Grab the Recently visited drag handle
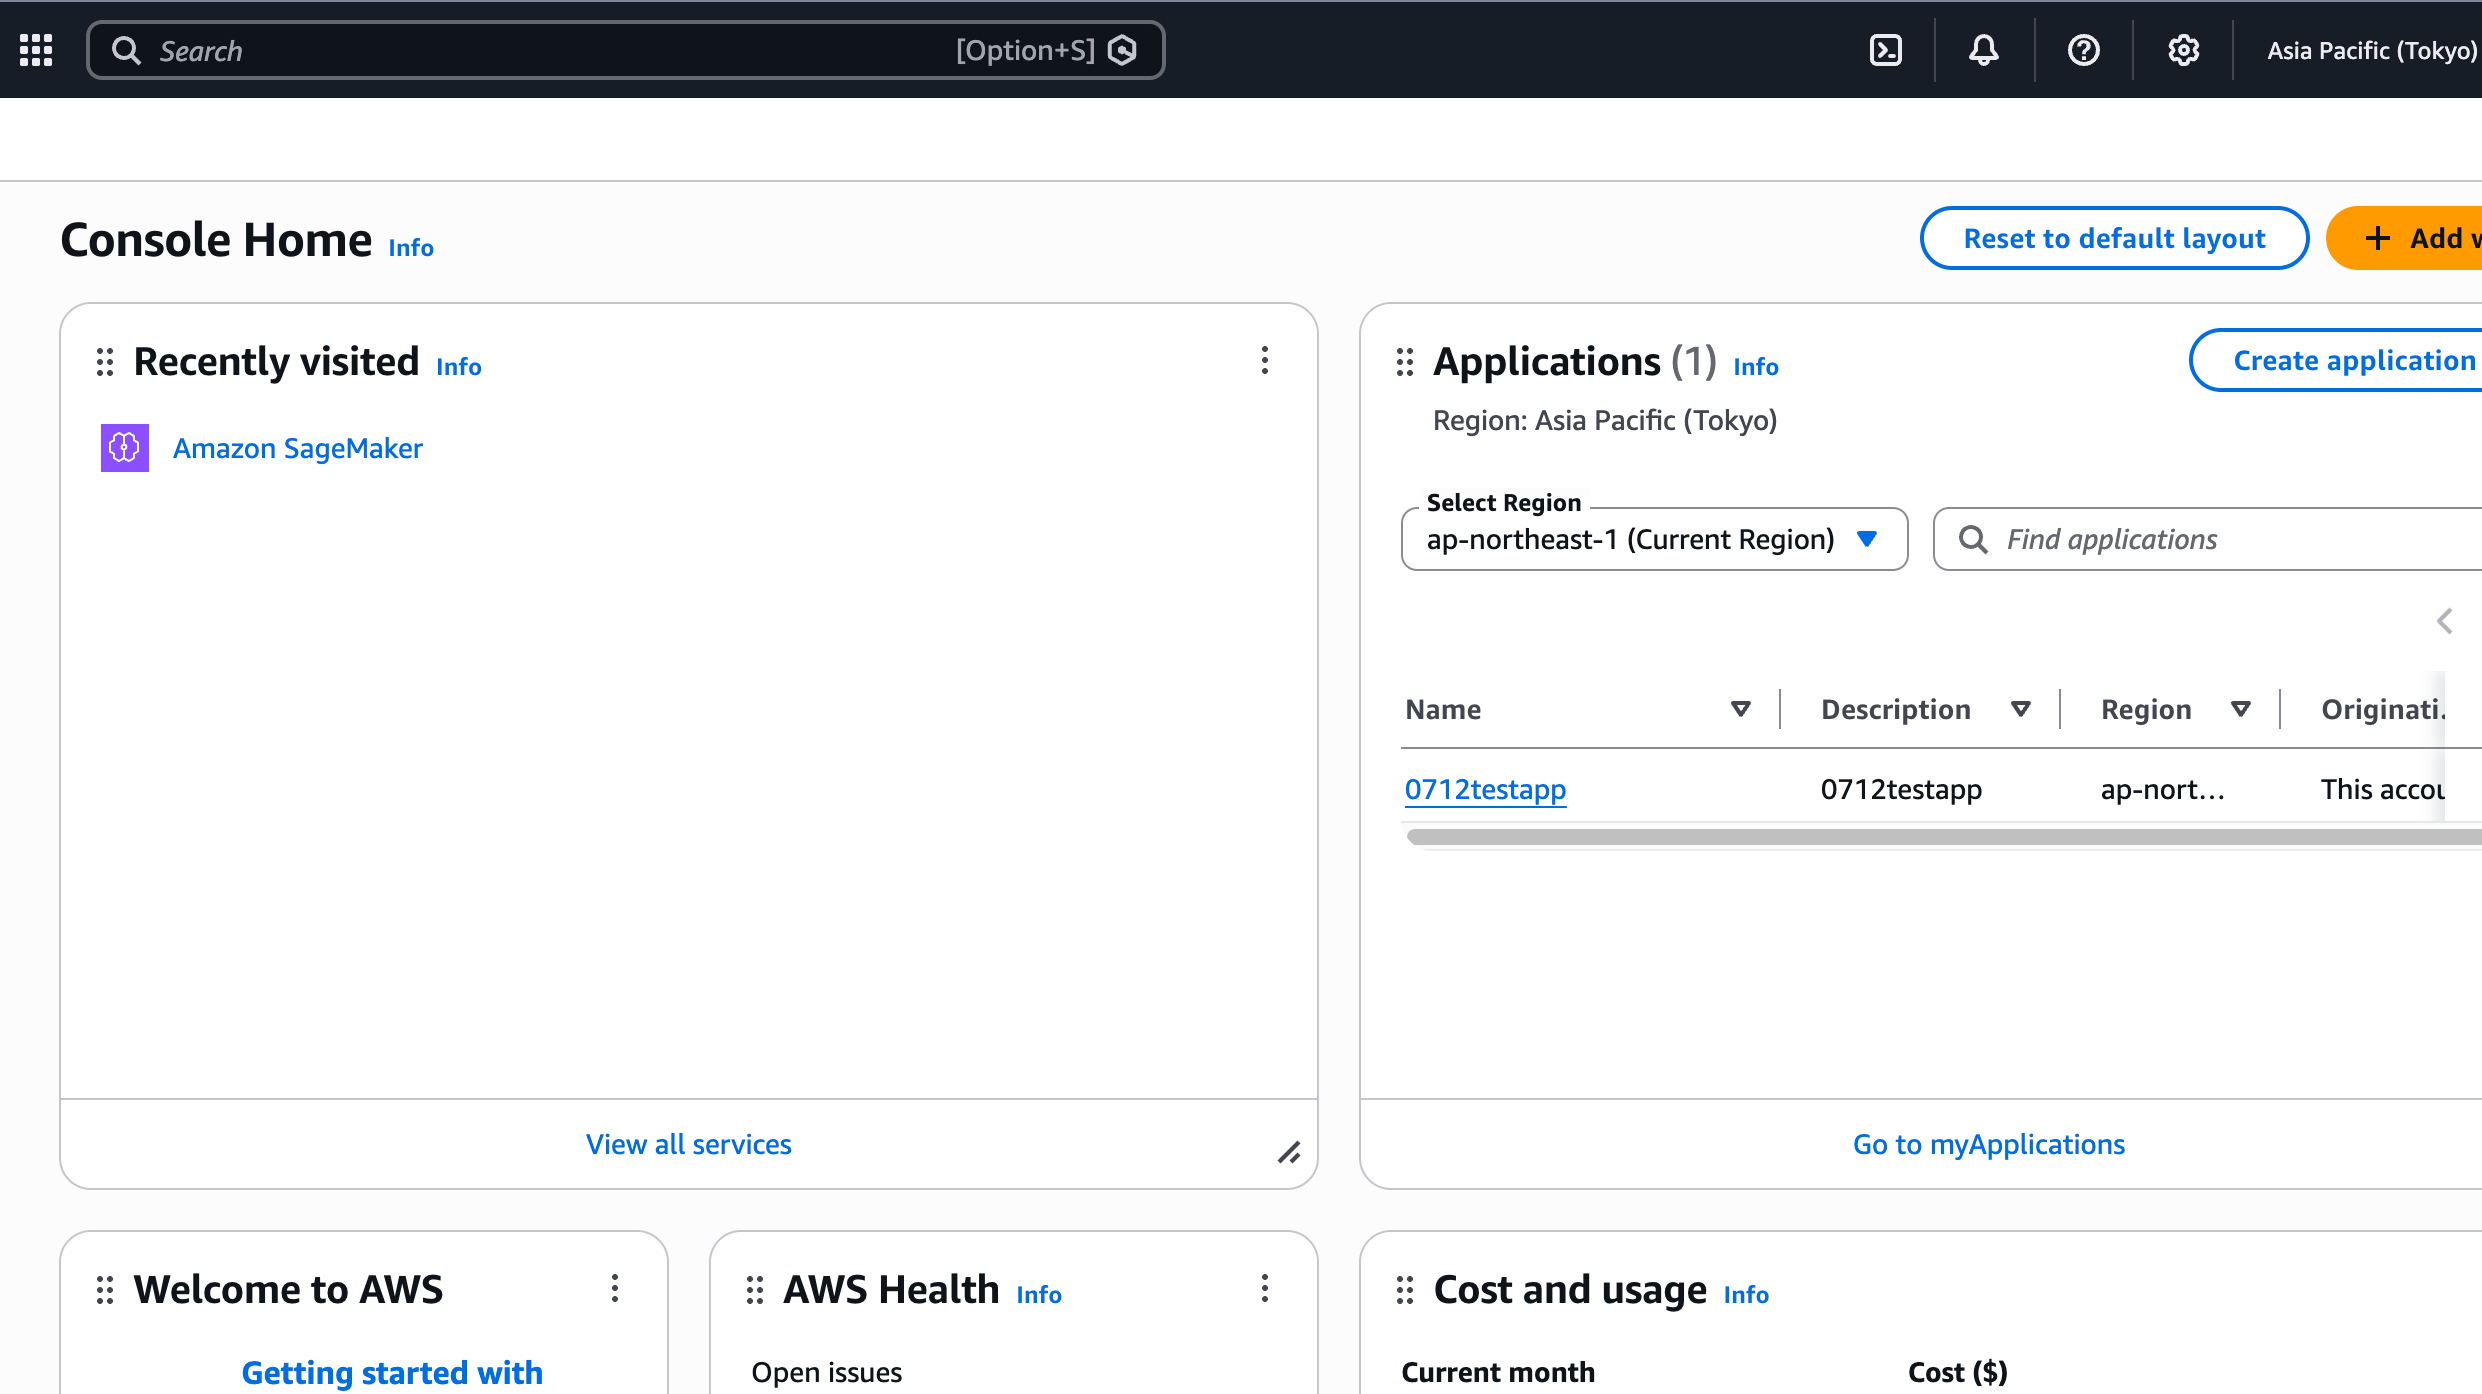The image size is (2482, 1394). (105, 362)
